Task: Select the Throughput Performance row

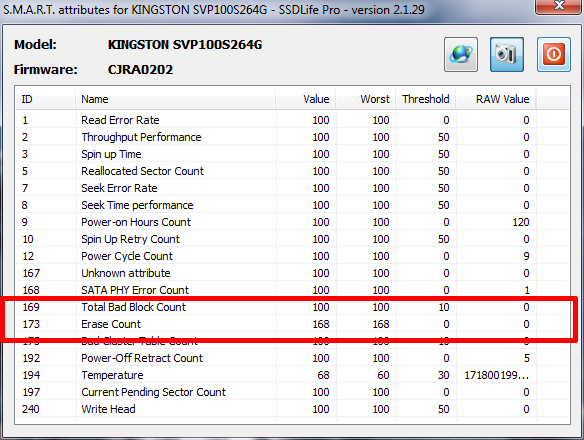Action: (x=292, y=137)
